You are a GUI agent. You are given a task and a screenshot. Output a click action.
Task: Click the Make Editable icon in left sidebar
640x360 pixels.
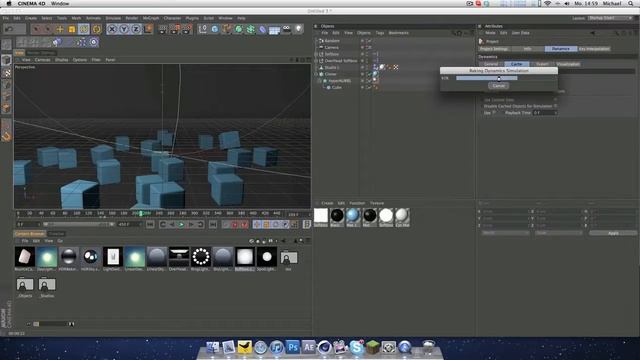[x=7, y=45]
